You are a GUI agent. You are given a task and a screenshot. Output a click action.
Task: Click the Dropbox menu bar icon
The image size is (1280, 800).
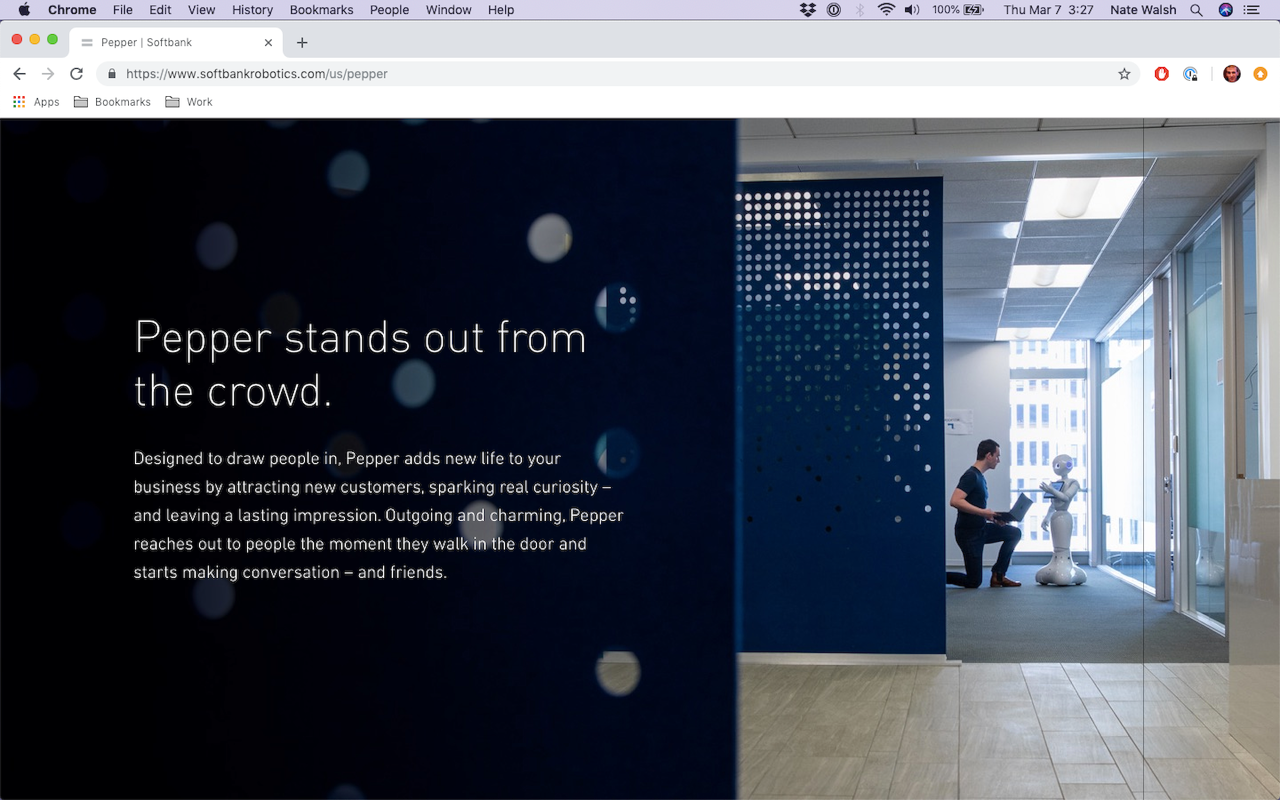click(808, 10)
